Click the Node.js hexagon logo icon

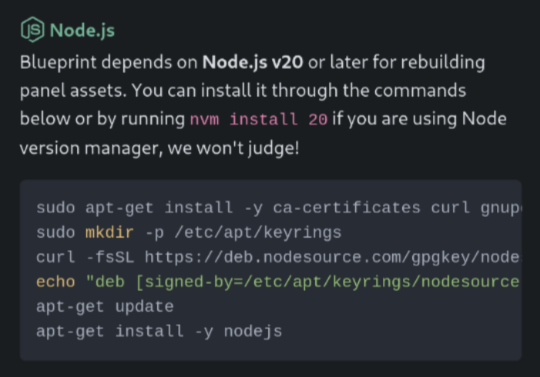(32, 30)
